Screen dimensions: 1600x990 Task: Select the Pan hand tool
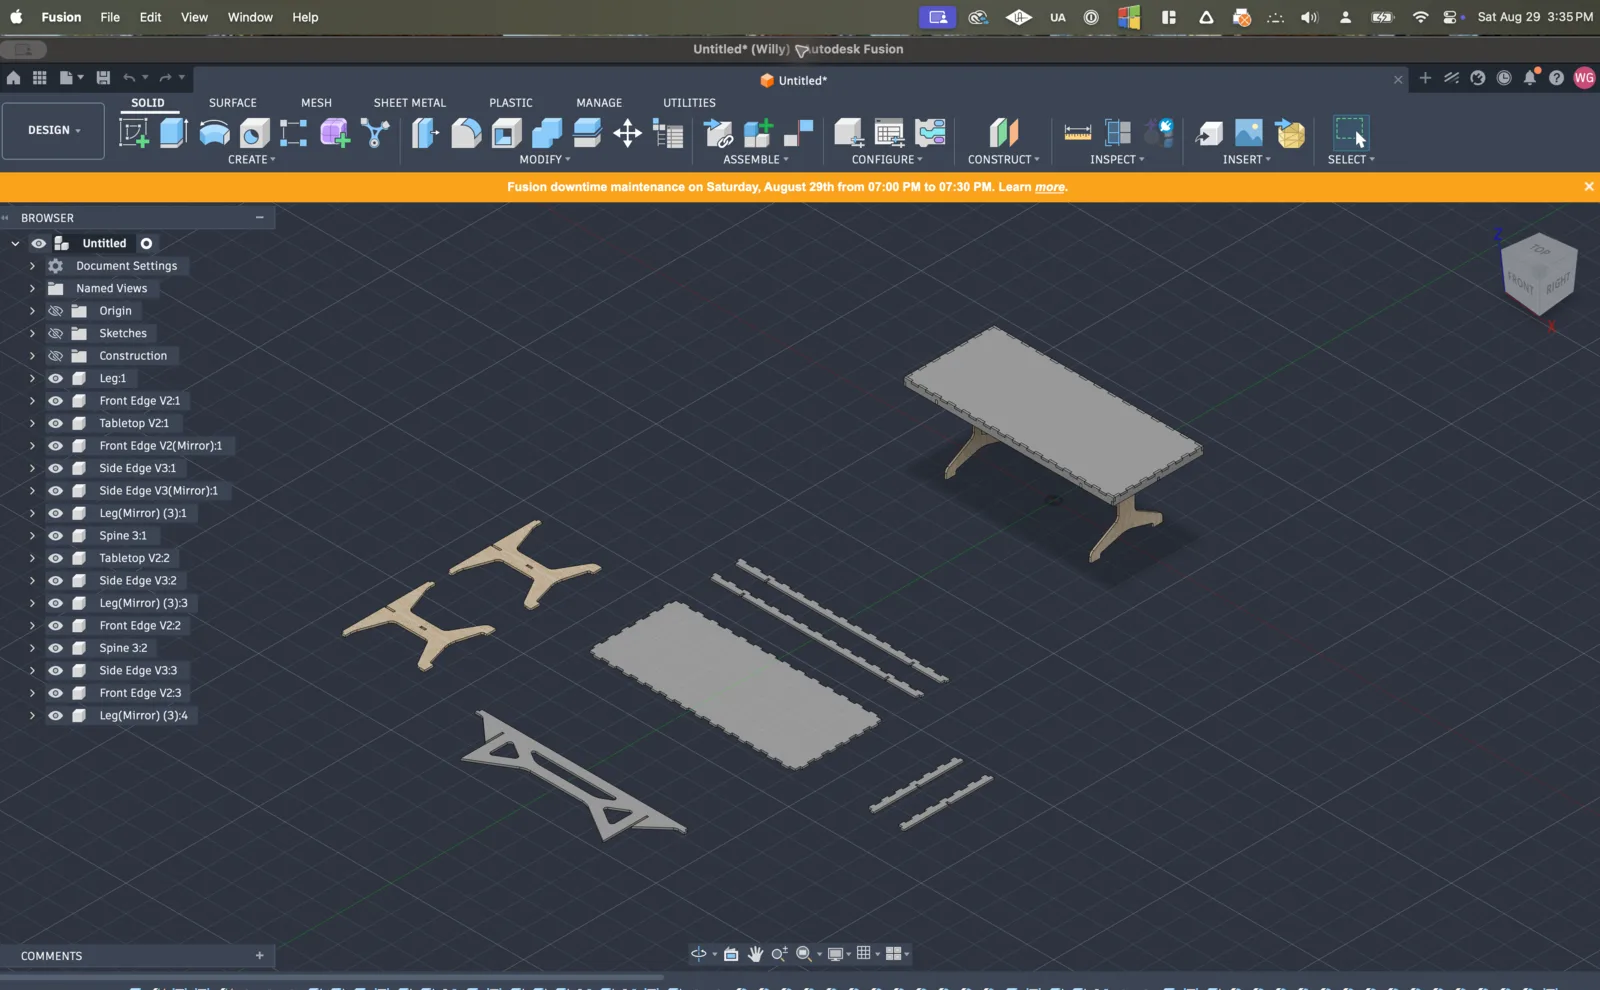(x=755, y=954)
